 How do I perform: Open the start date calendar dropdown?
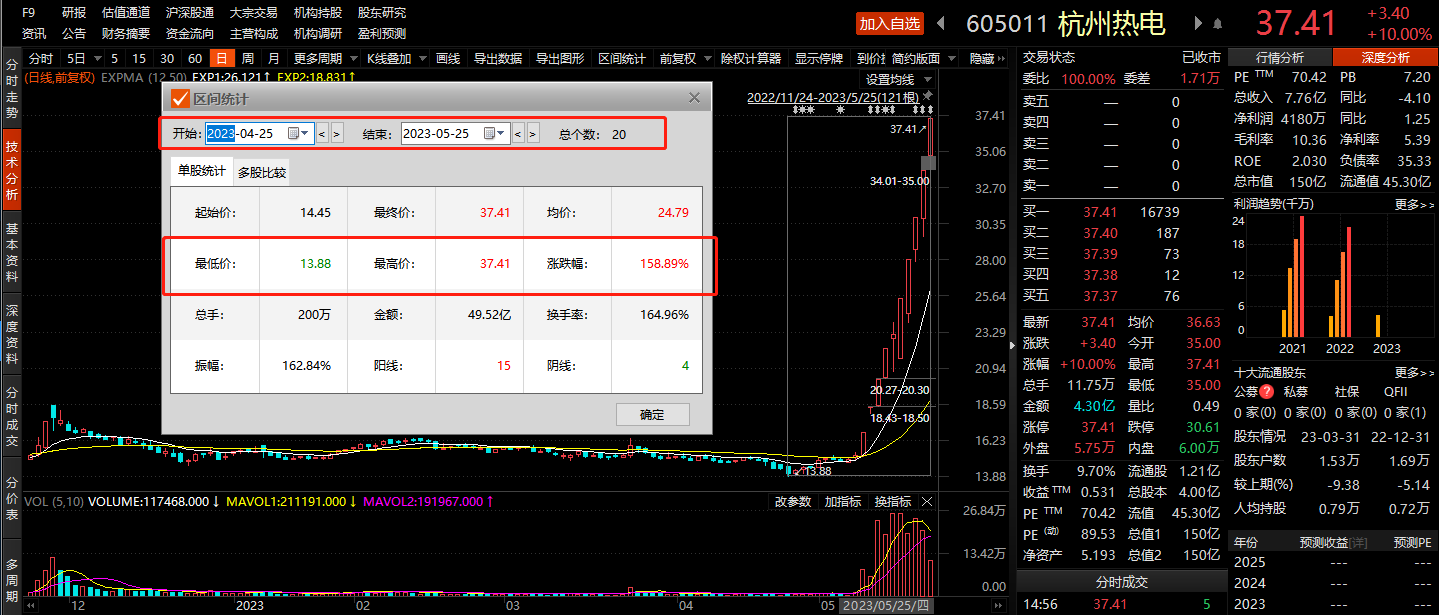pyautogui.click(x=300, y=133)
